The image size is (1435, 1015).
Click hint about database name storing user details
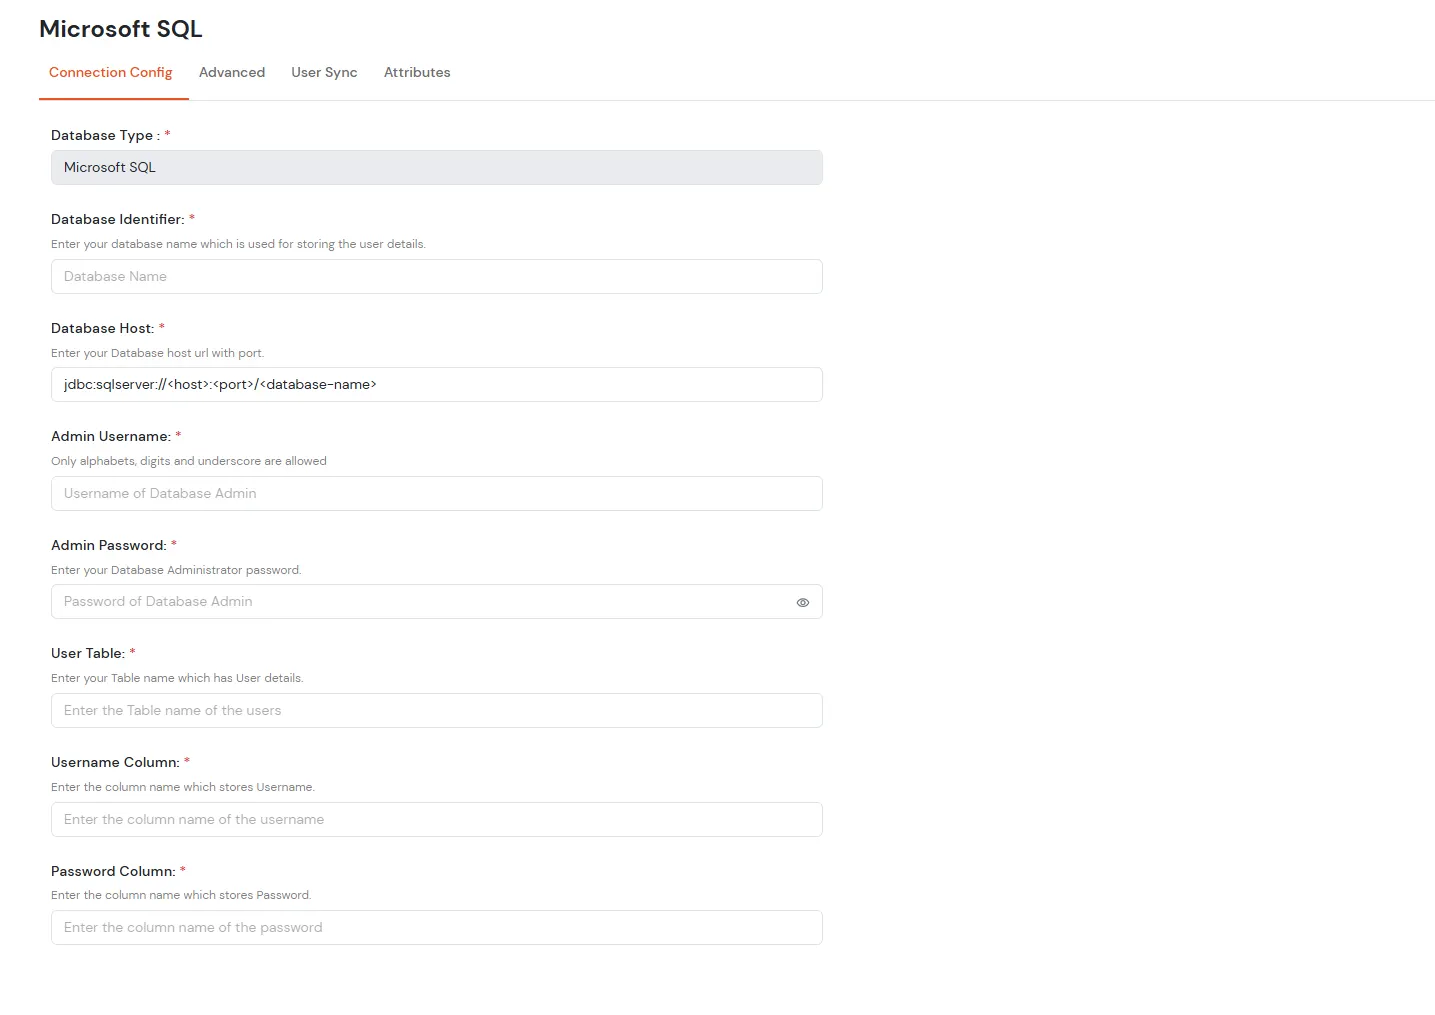238,244
